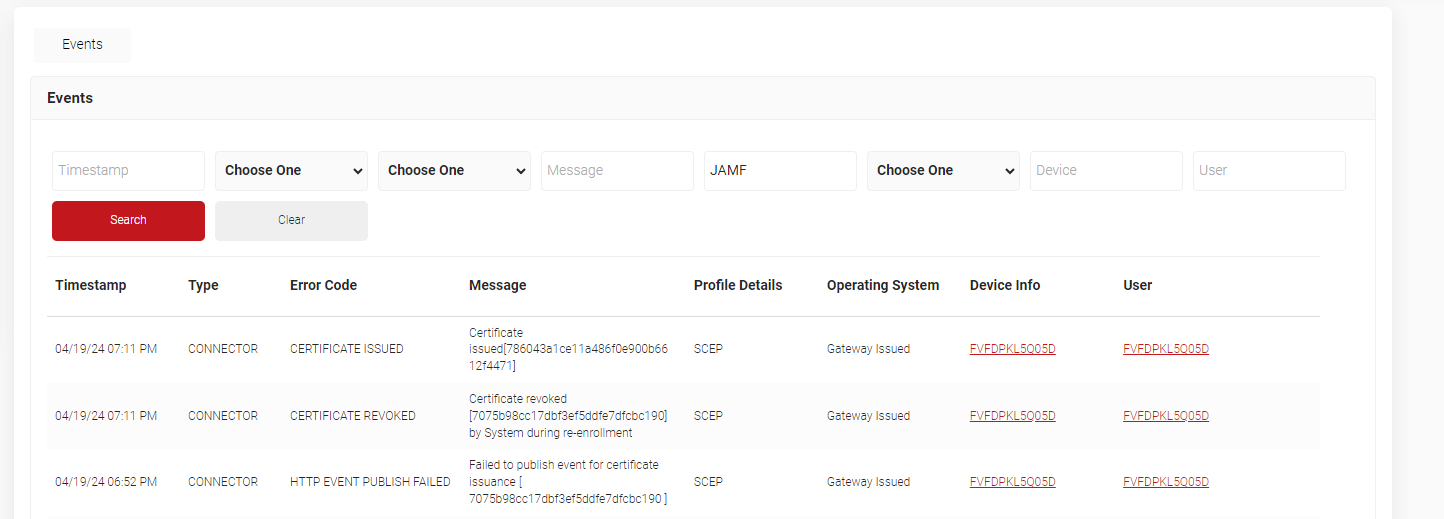Switch to the Events tab

82,45
